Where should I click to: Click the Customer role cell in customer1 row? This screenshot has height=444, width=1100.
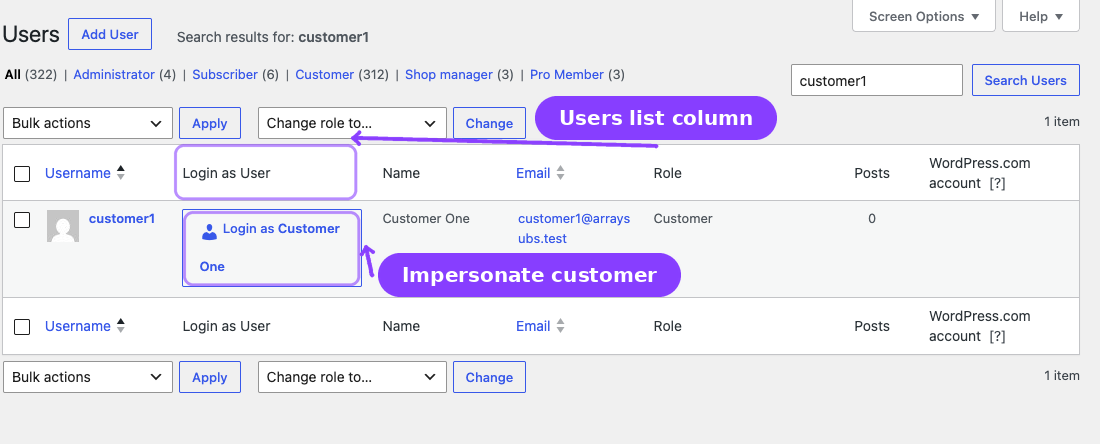683,218
